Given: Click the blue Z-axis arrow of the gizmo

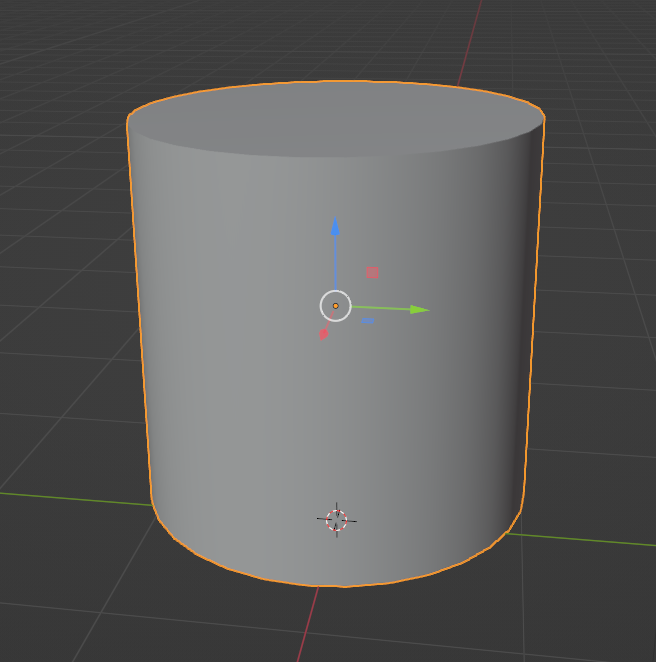Looking at the screenshot, I should click(335, 227).
